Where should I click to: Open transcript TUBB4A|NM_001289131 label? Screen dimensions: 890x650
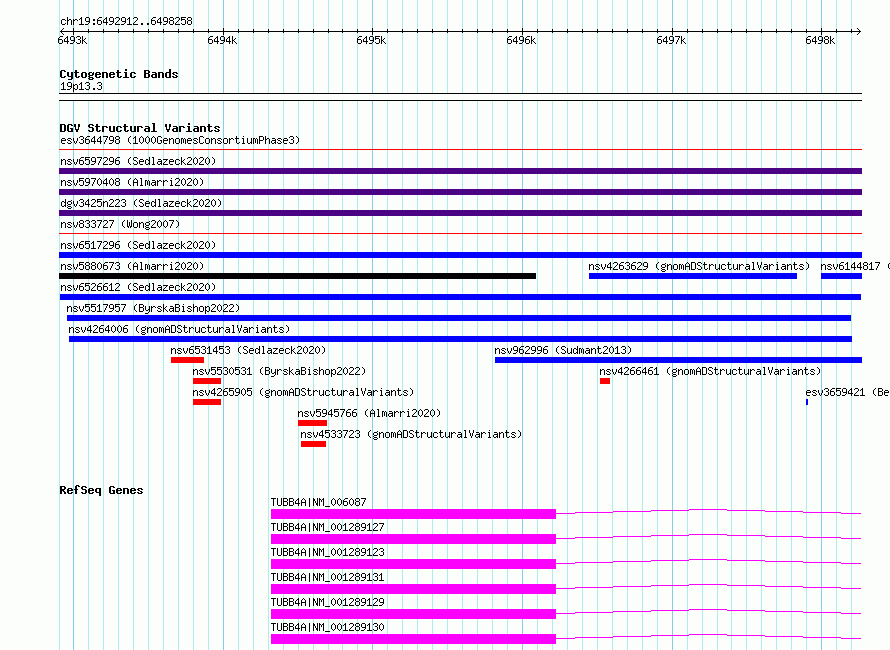[328, 577]
